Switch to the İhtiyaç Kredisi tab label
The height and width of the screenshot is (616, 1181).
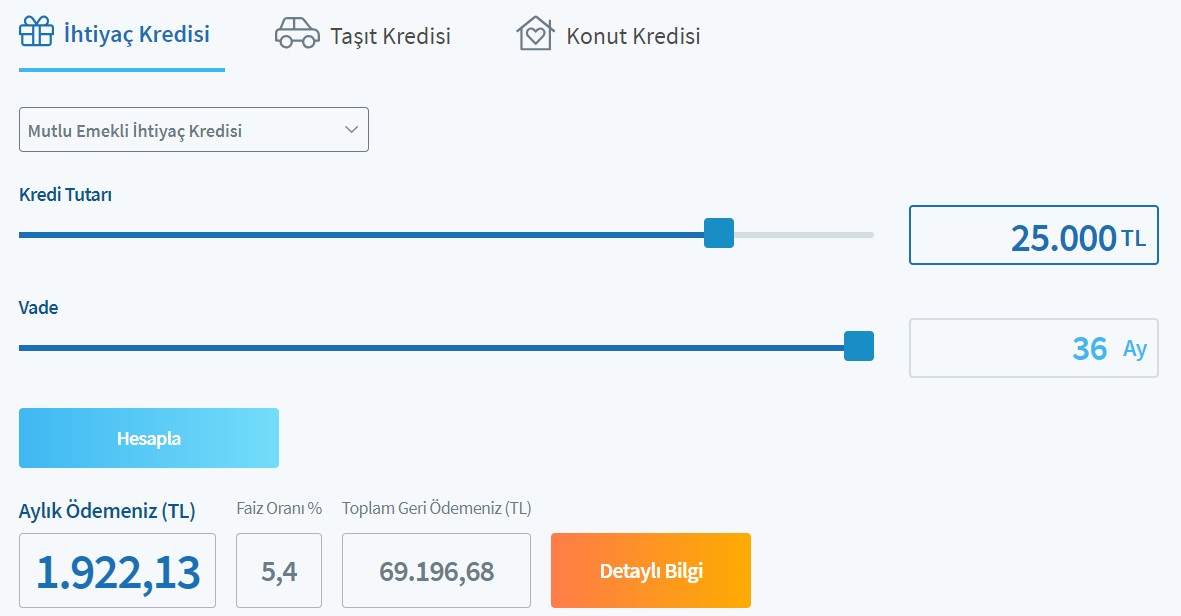pos(137,34)
